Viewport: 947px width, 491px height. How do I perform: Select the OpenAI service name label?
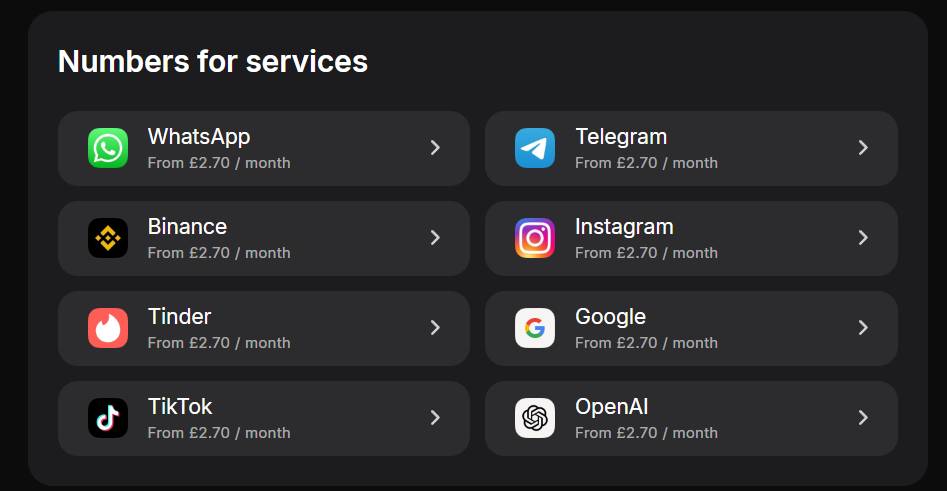pos(612,406)
